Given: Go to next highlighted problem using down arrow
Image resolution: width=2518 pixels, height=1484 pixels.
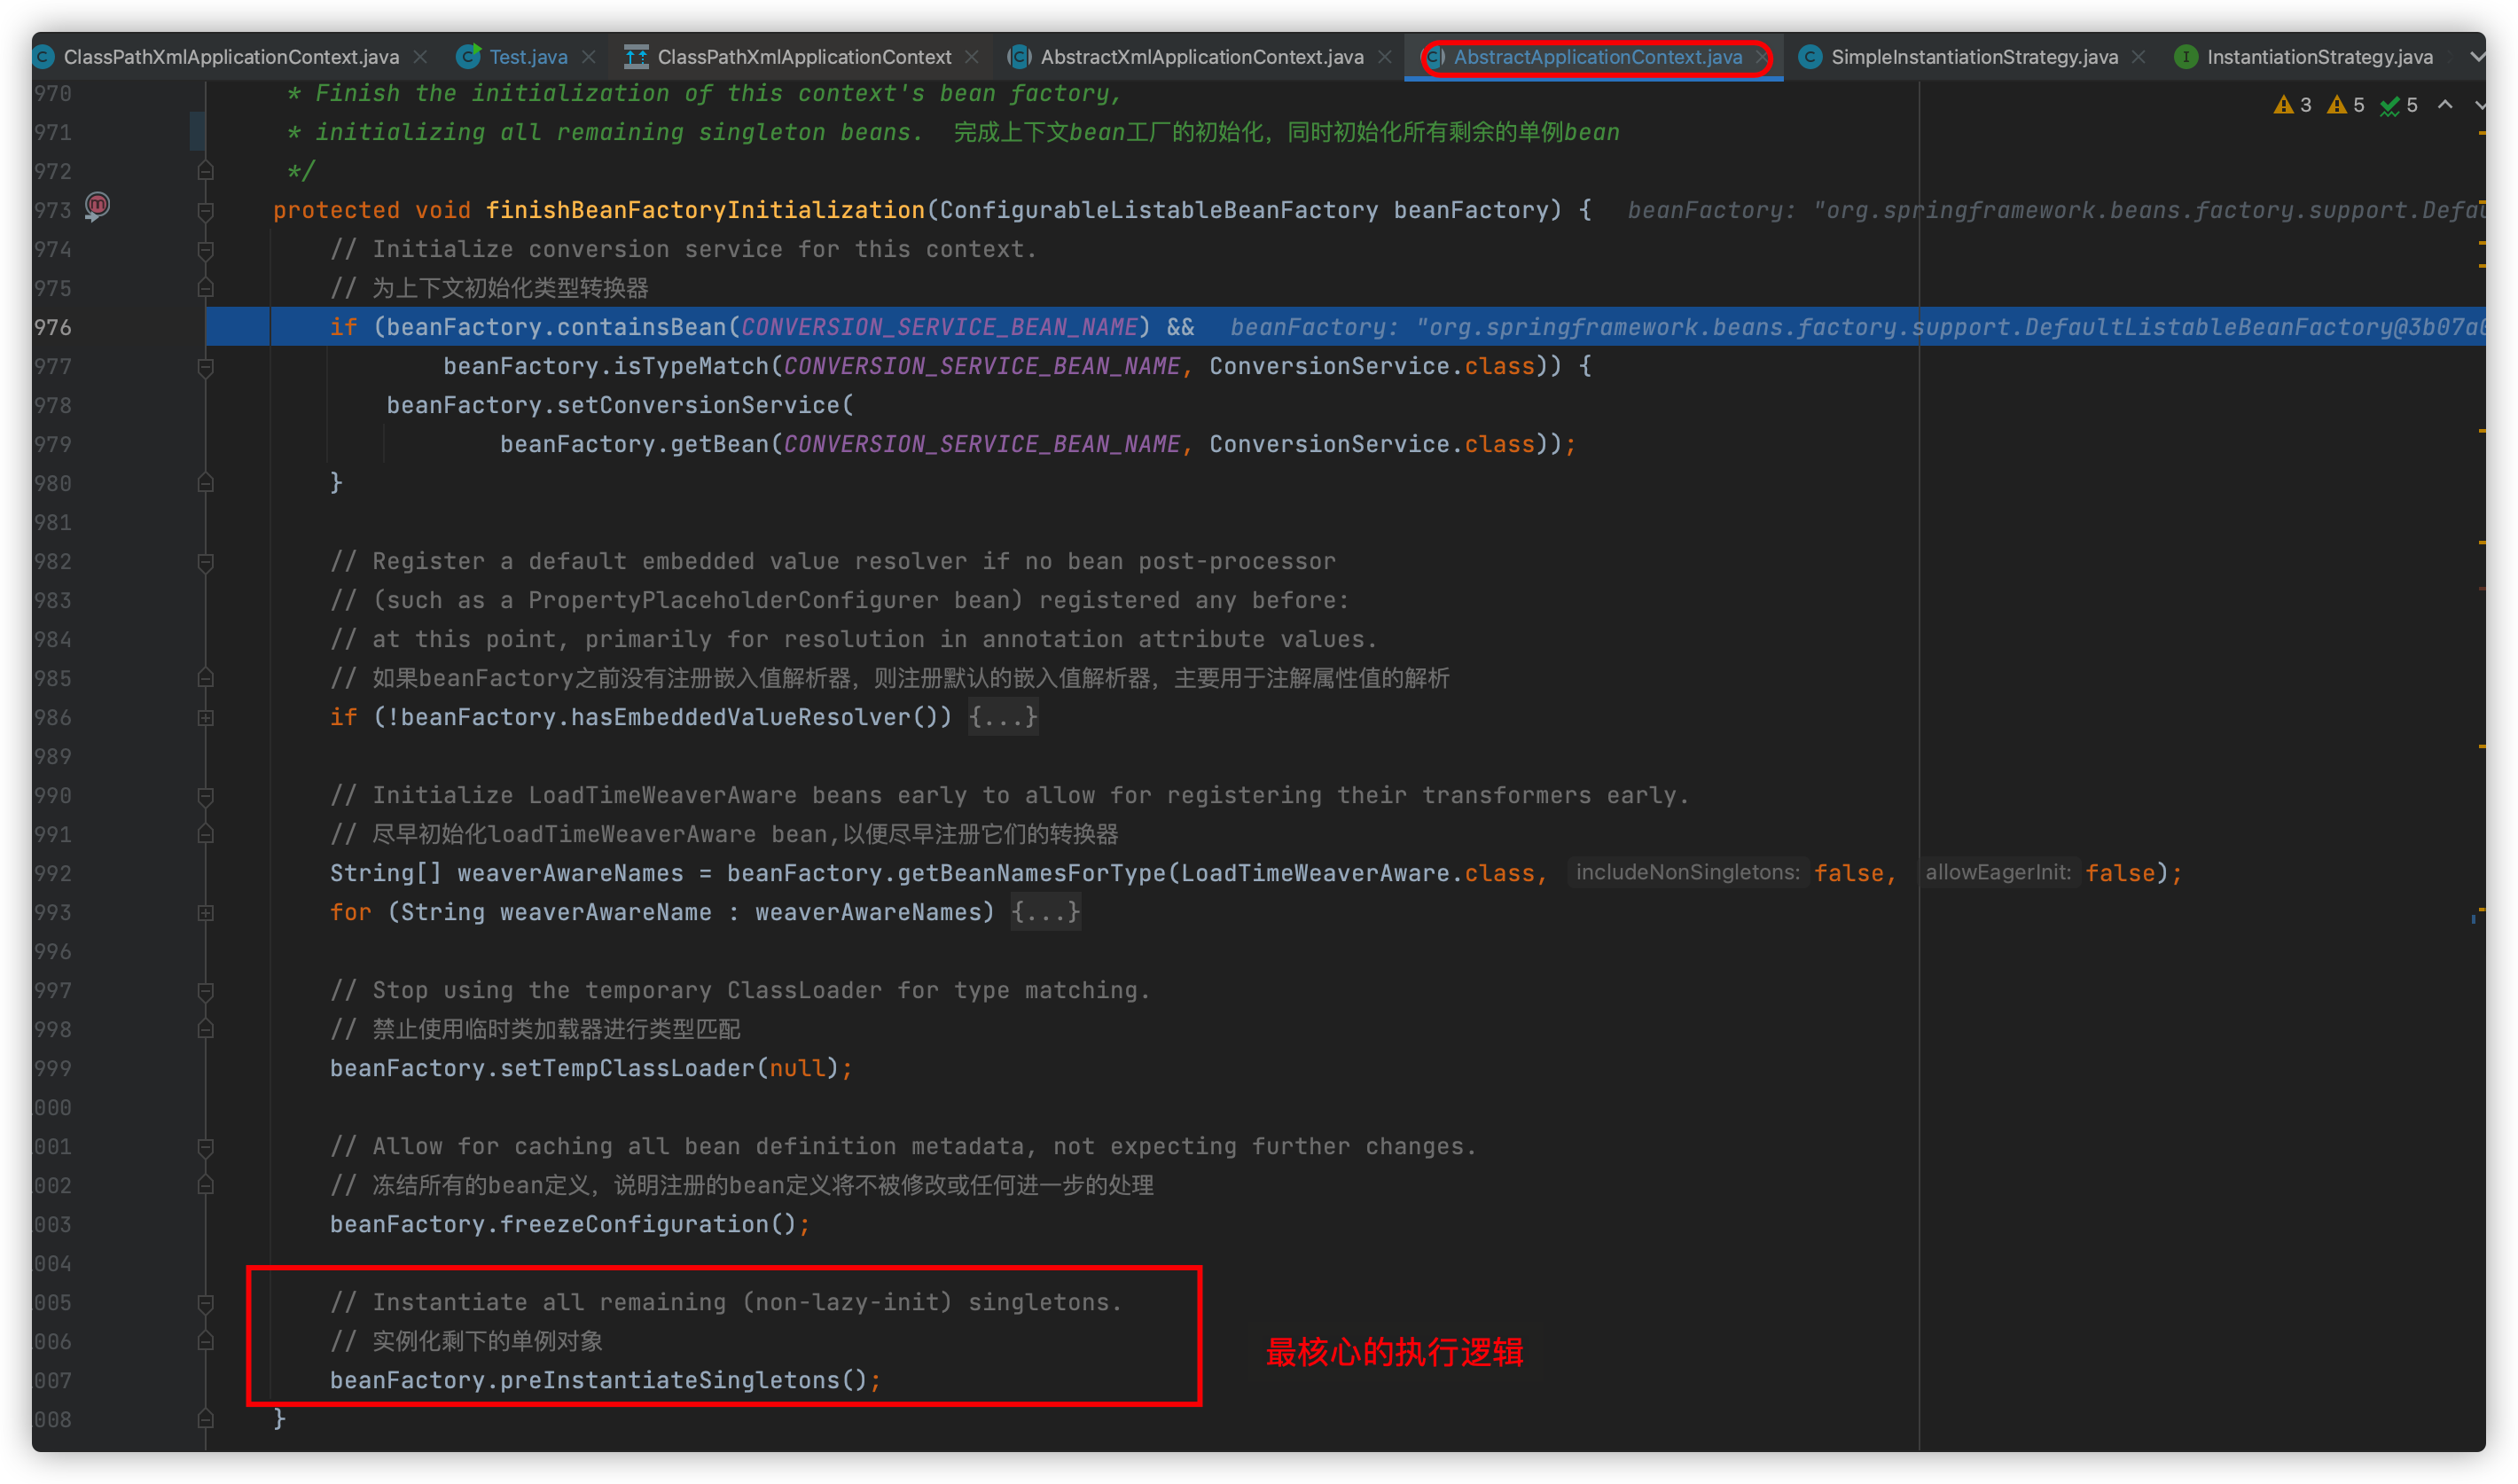Looking at the screenshot, I should (x=2480, y=104).
